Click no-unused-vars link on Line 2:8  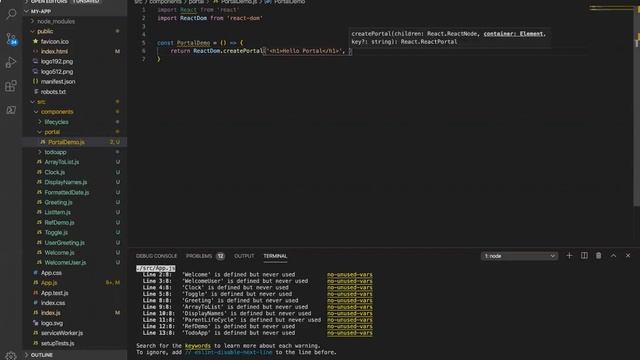pos(349,275)
